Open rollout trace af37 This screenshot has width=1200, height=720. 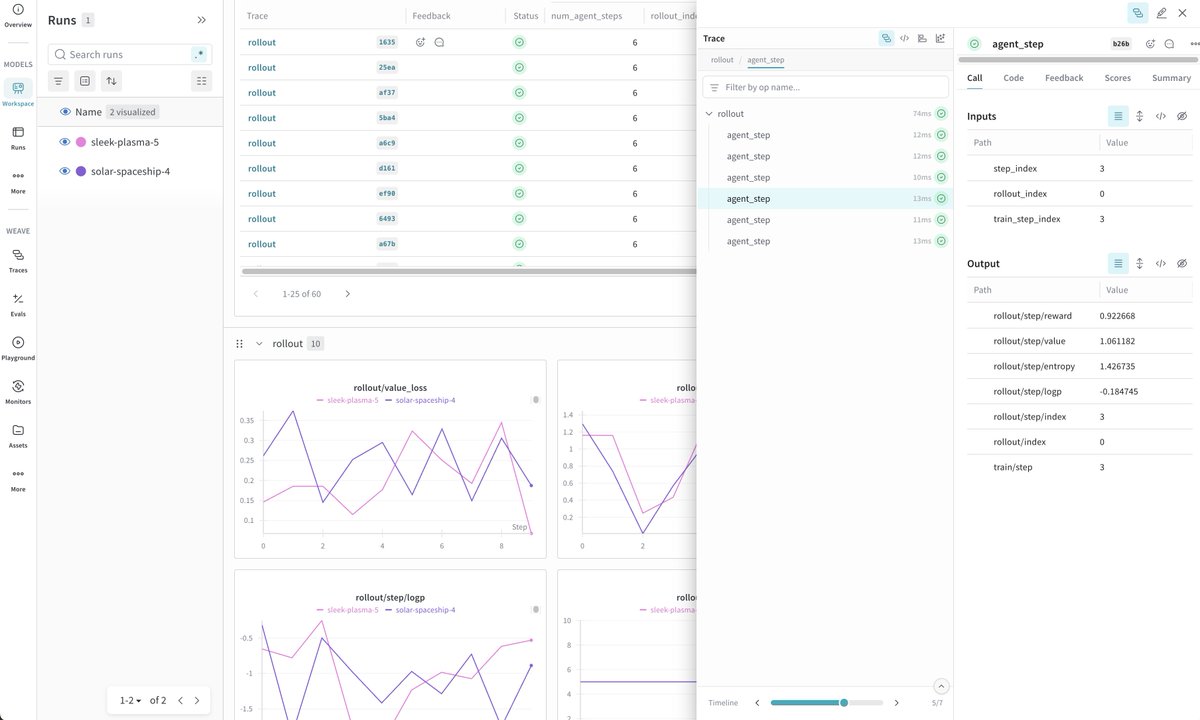coord(262,92)
